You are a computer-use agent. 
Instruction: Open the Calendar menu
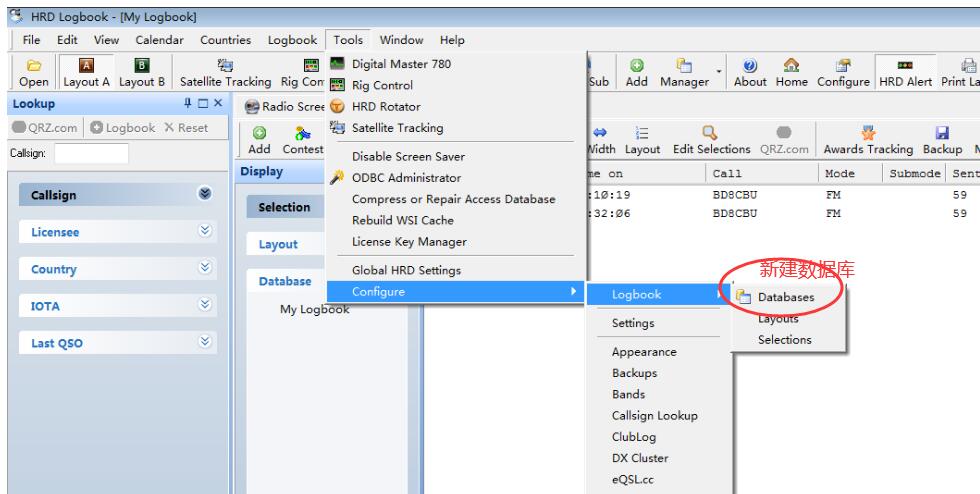click(159, 40)
